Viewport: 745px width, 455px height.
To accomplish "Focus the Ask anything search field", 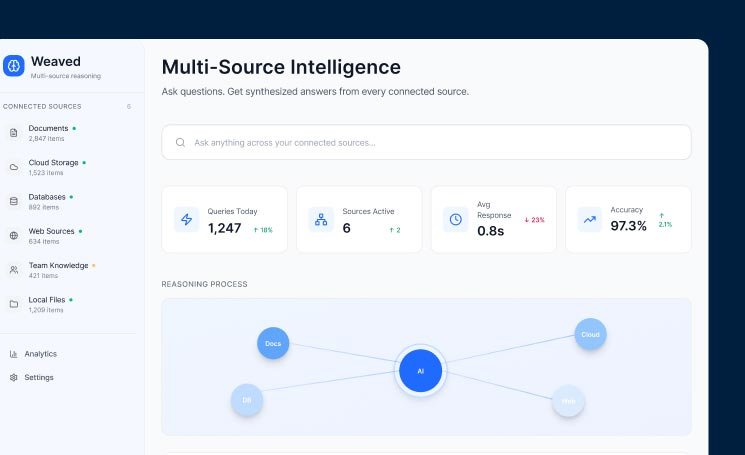I will 426,142.
